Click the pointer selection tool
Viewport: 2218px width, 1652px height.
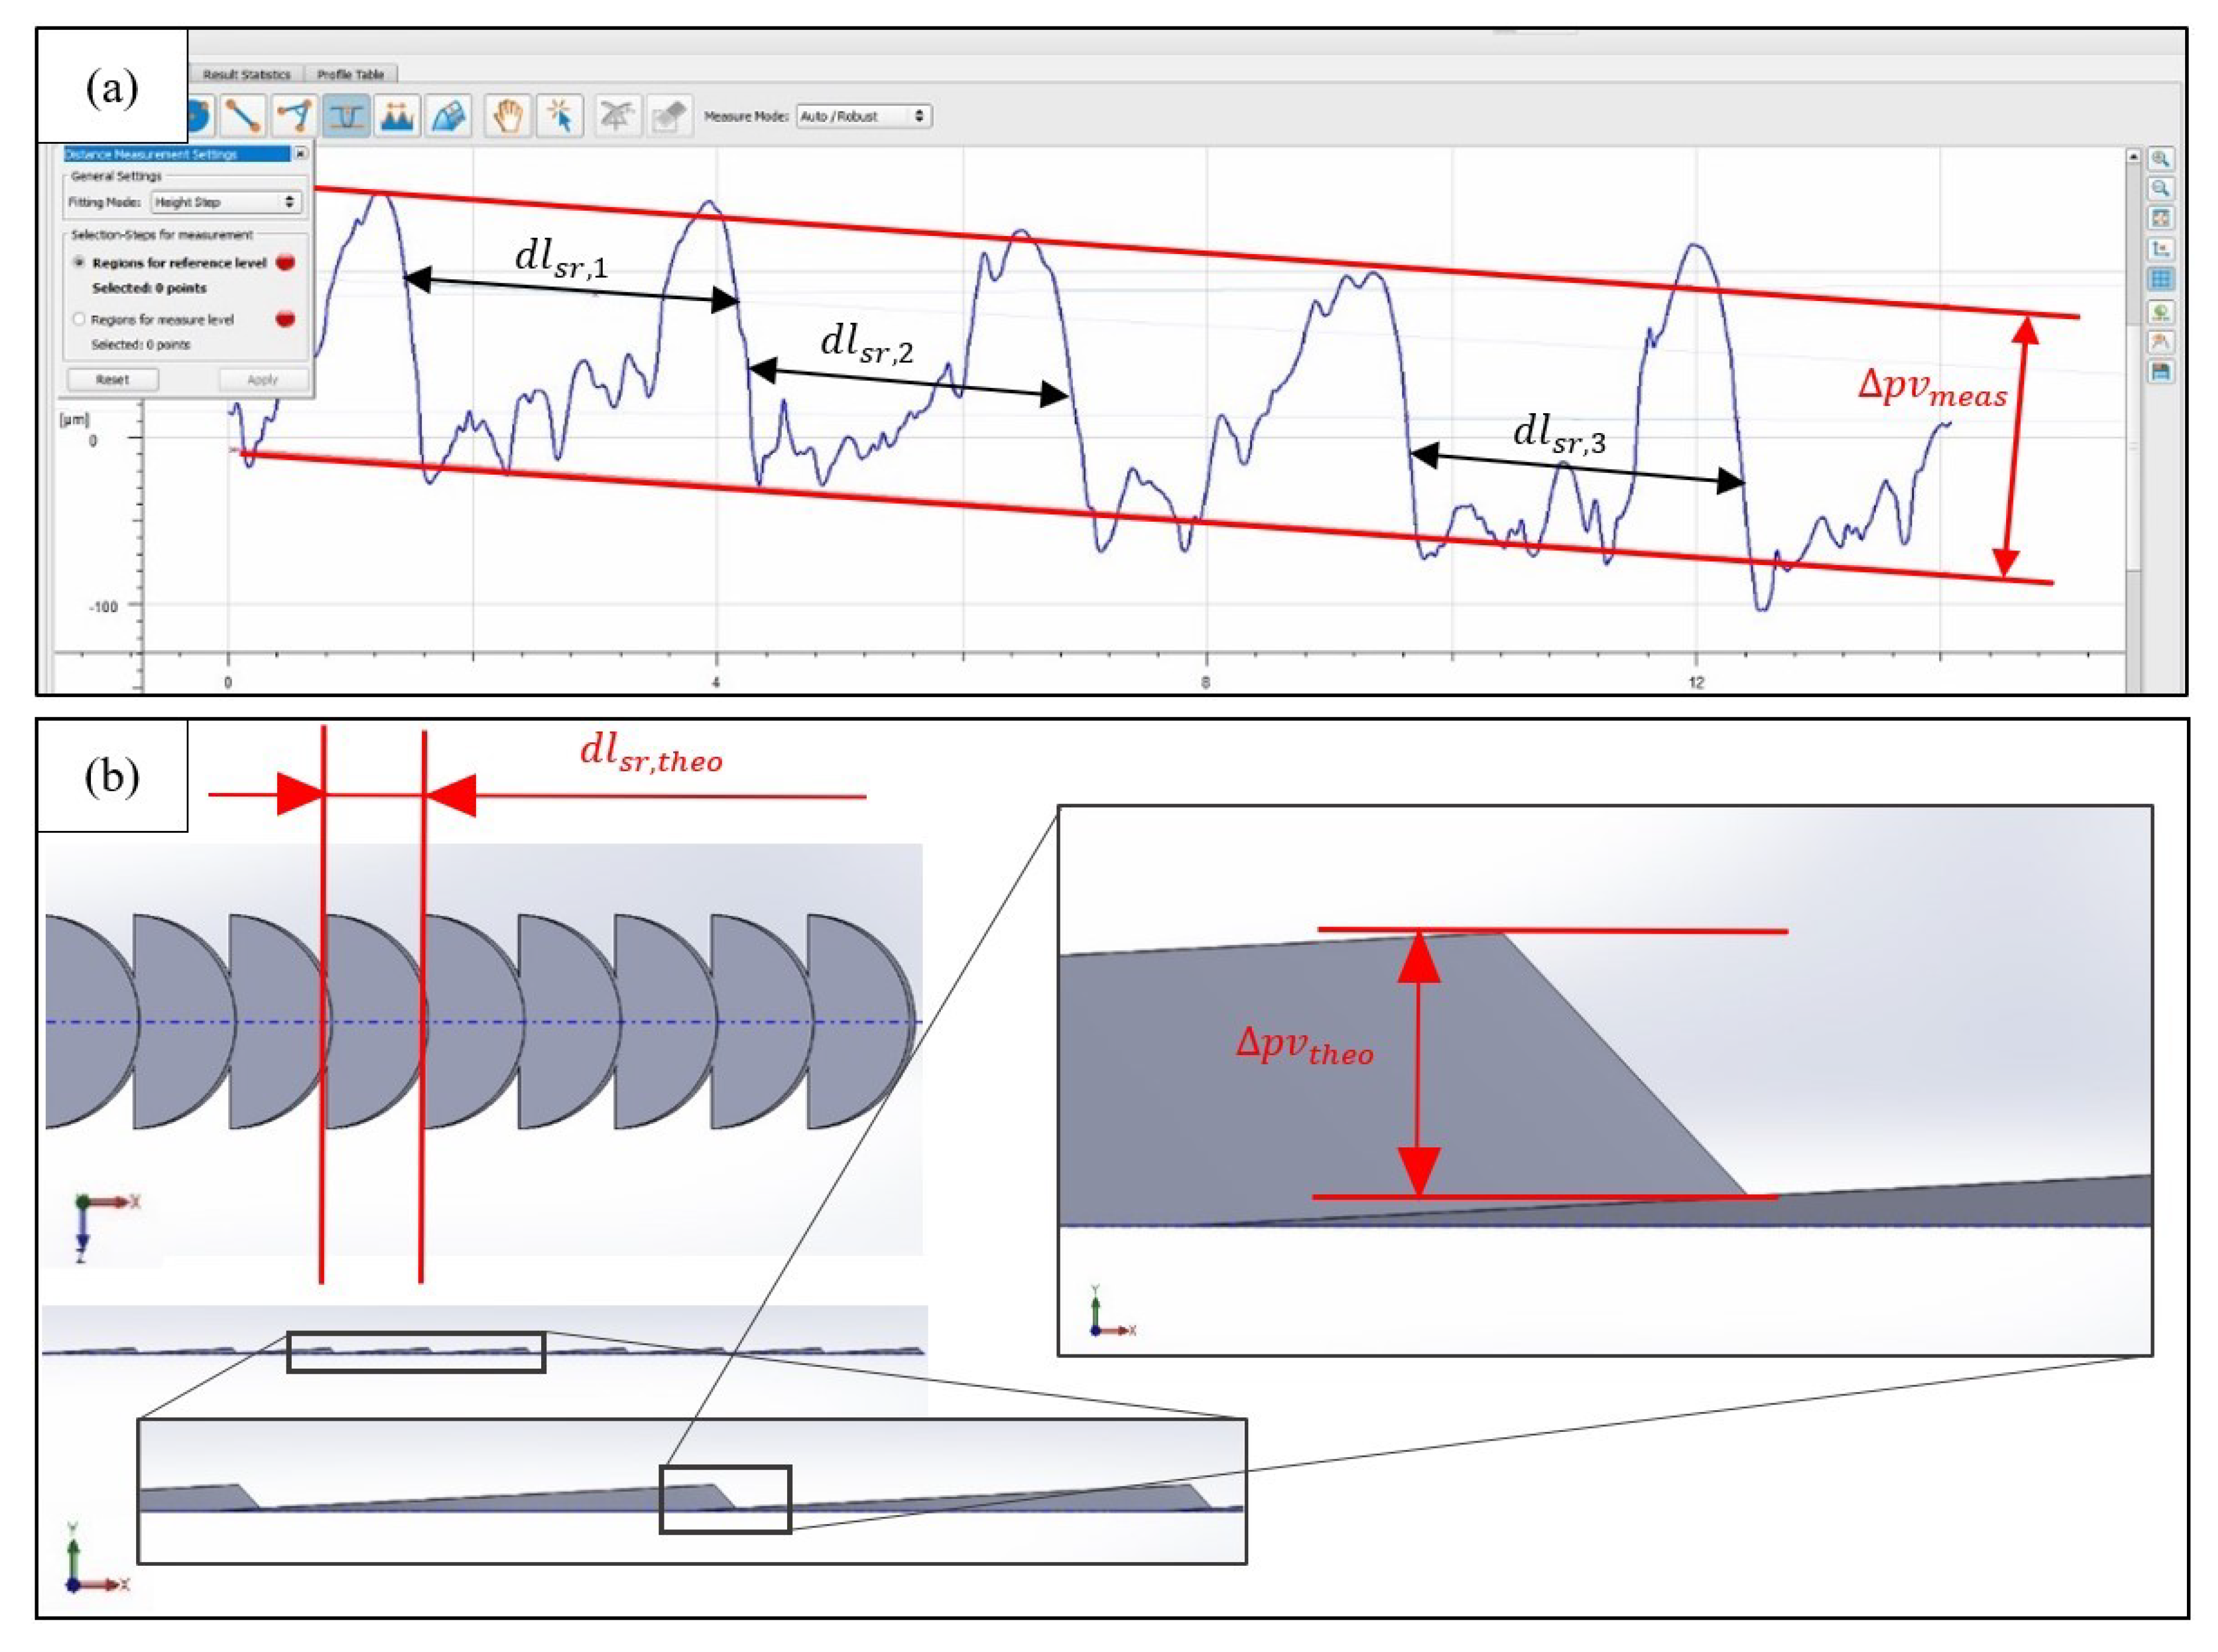click(x=559, y=116)
